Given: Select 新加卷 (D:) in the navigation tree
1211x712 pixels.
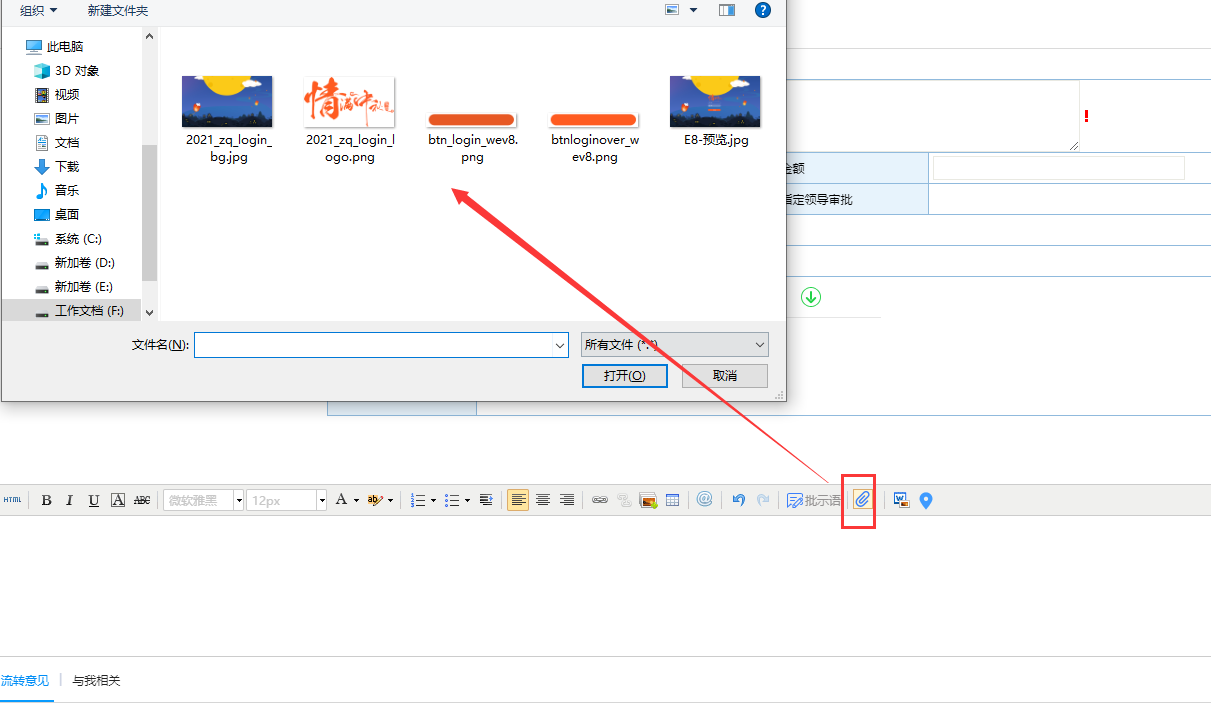Looking at the screenshot, I should [x=84, y=263].
